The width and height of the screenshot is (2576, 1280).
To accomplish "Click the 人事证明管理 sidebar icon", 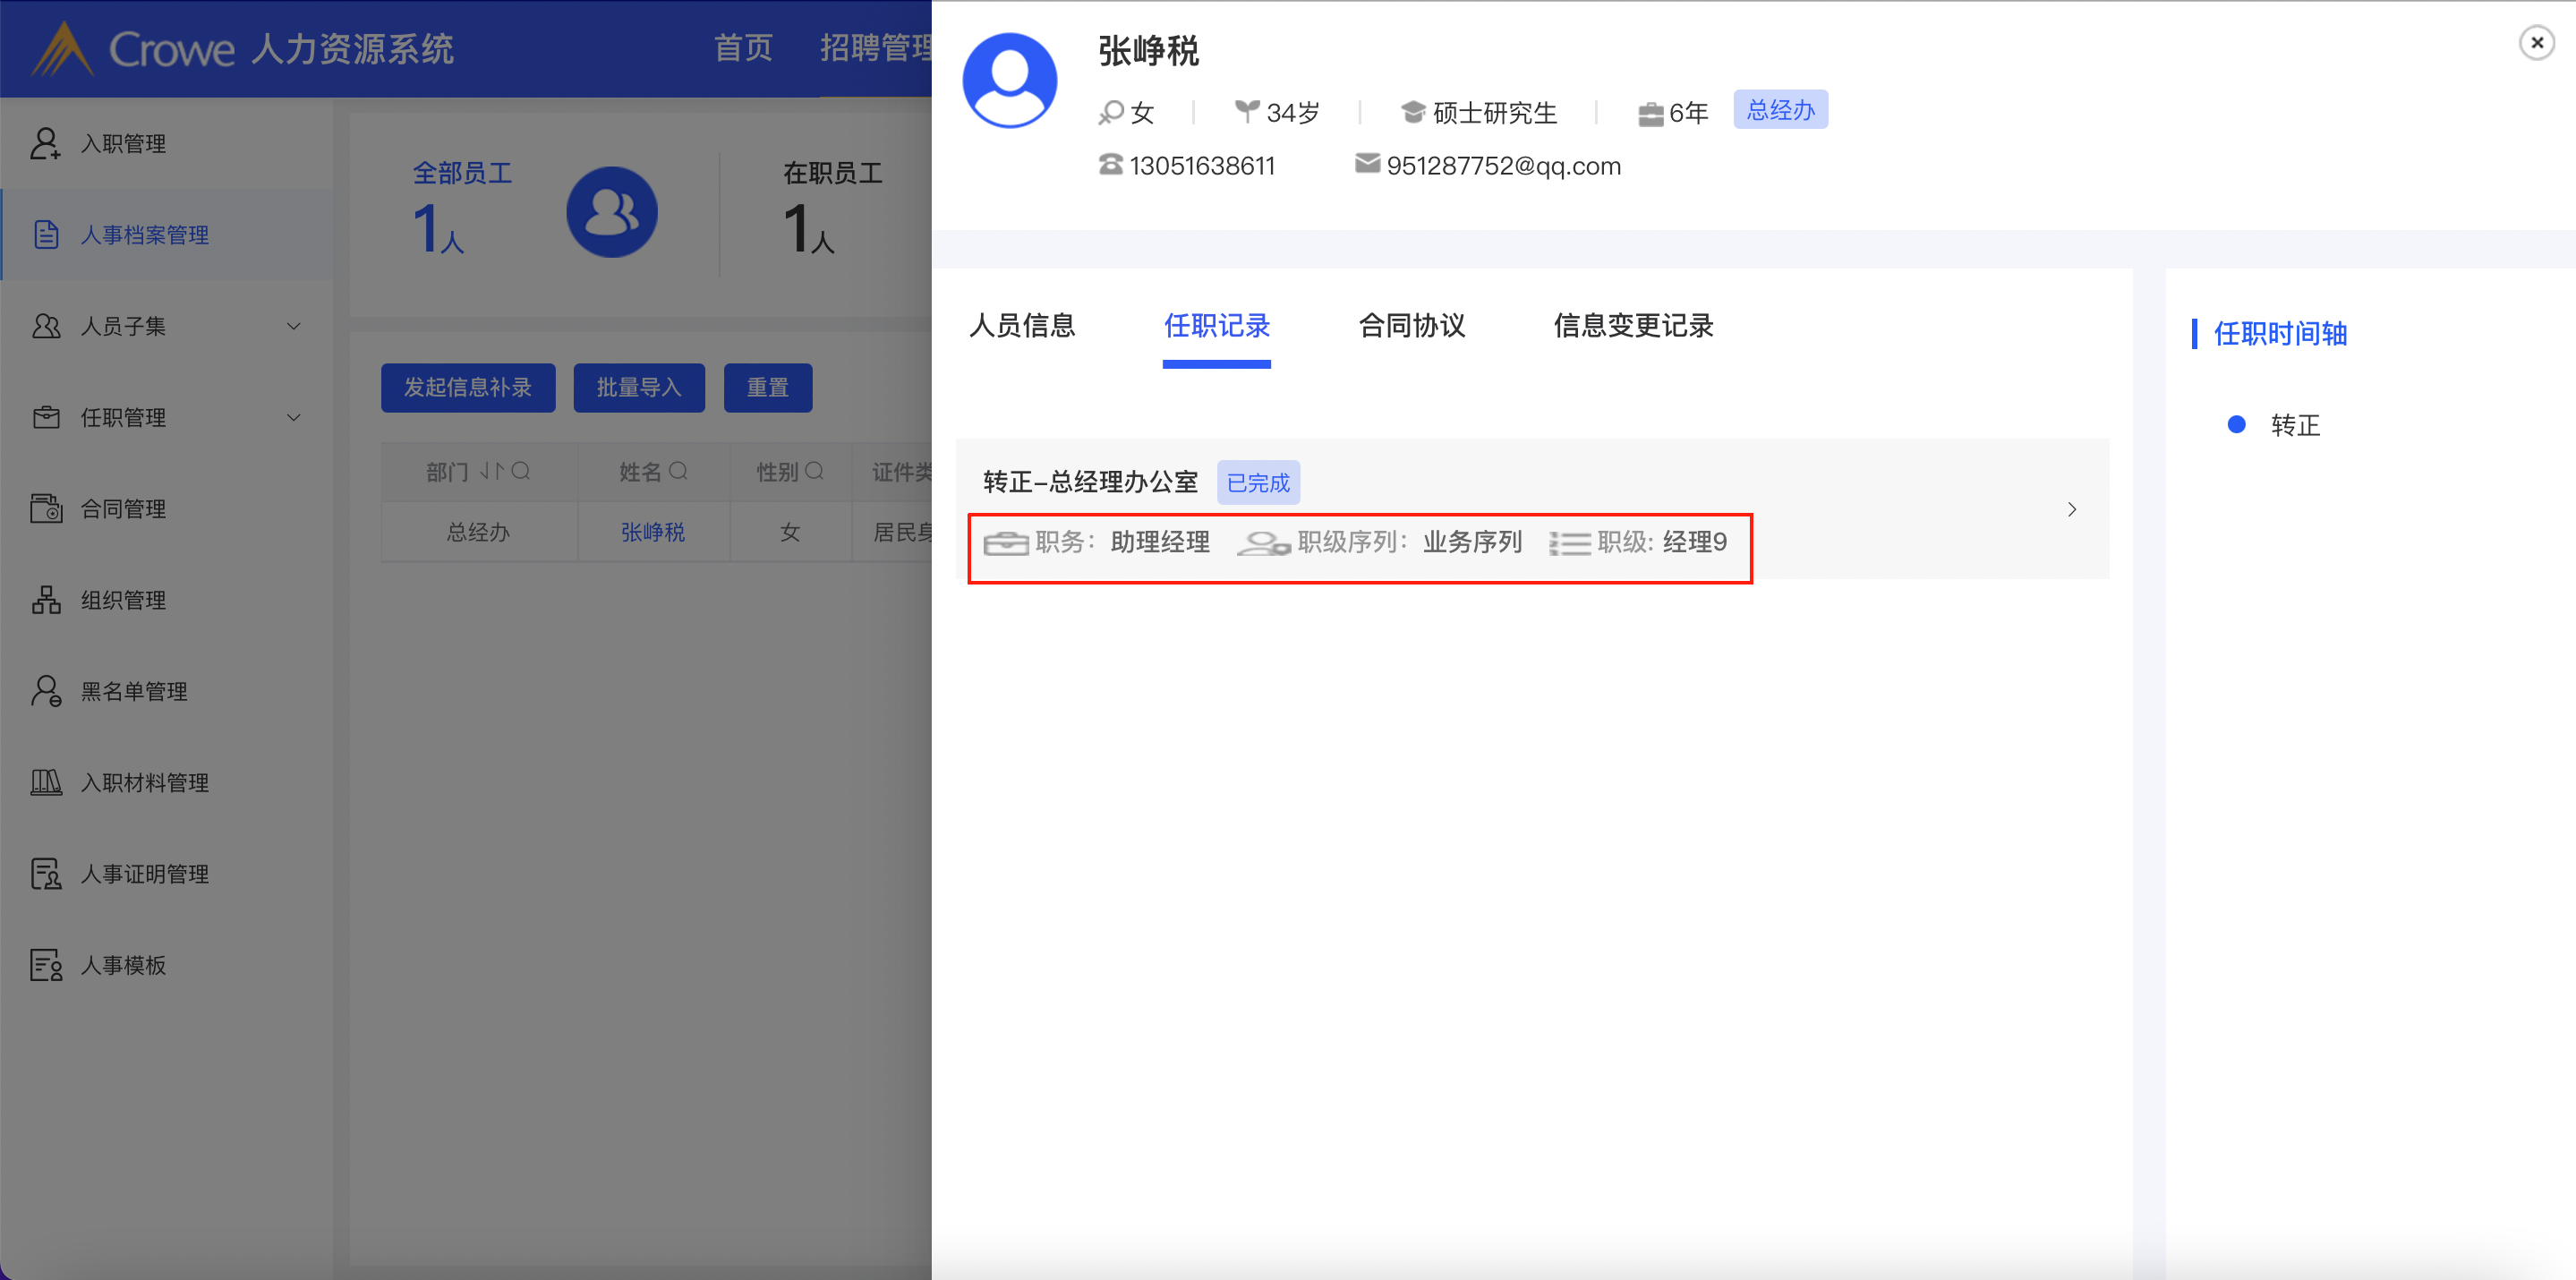I will pyautogui.click(x=45, y=874).
